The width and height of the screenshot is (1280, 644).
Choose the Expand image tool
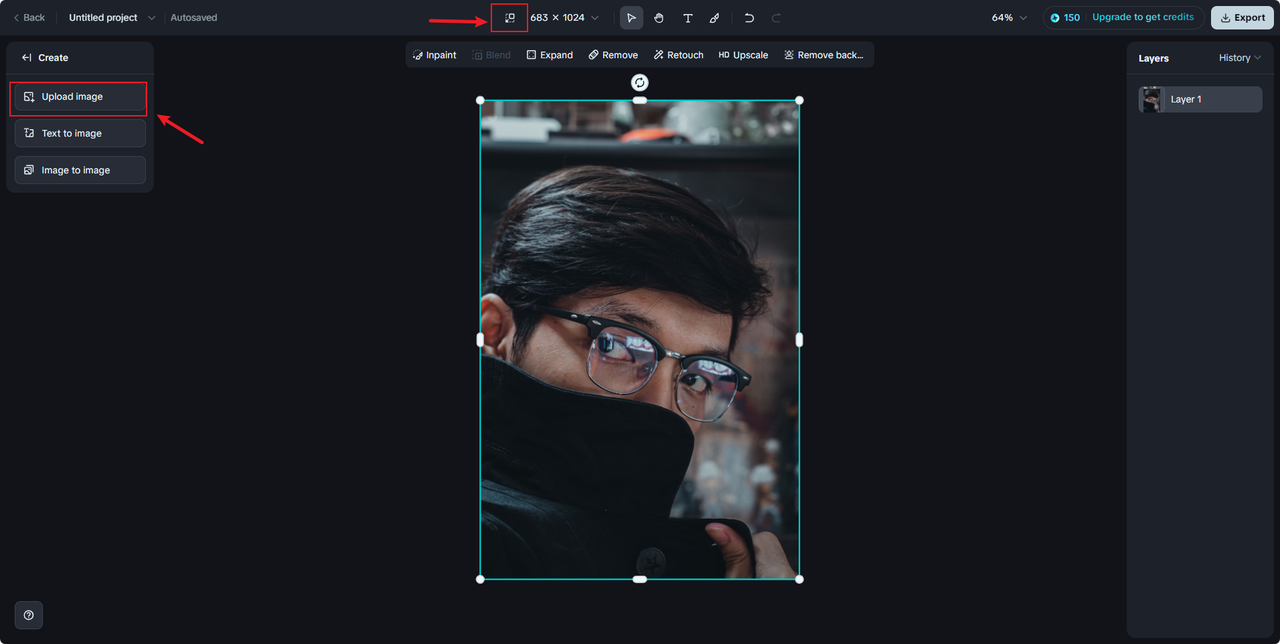(x=550, y=55)
